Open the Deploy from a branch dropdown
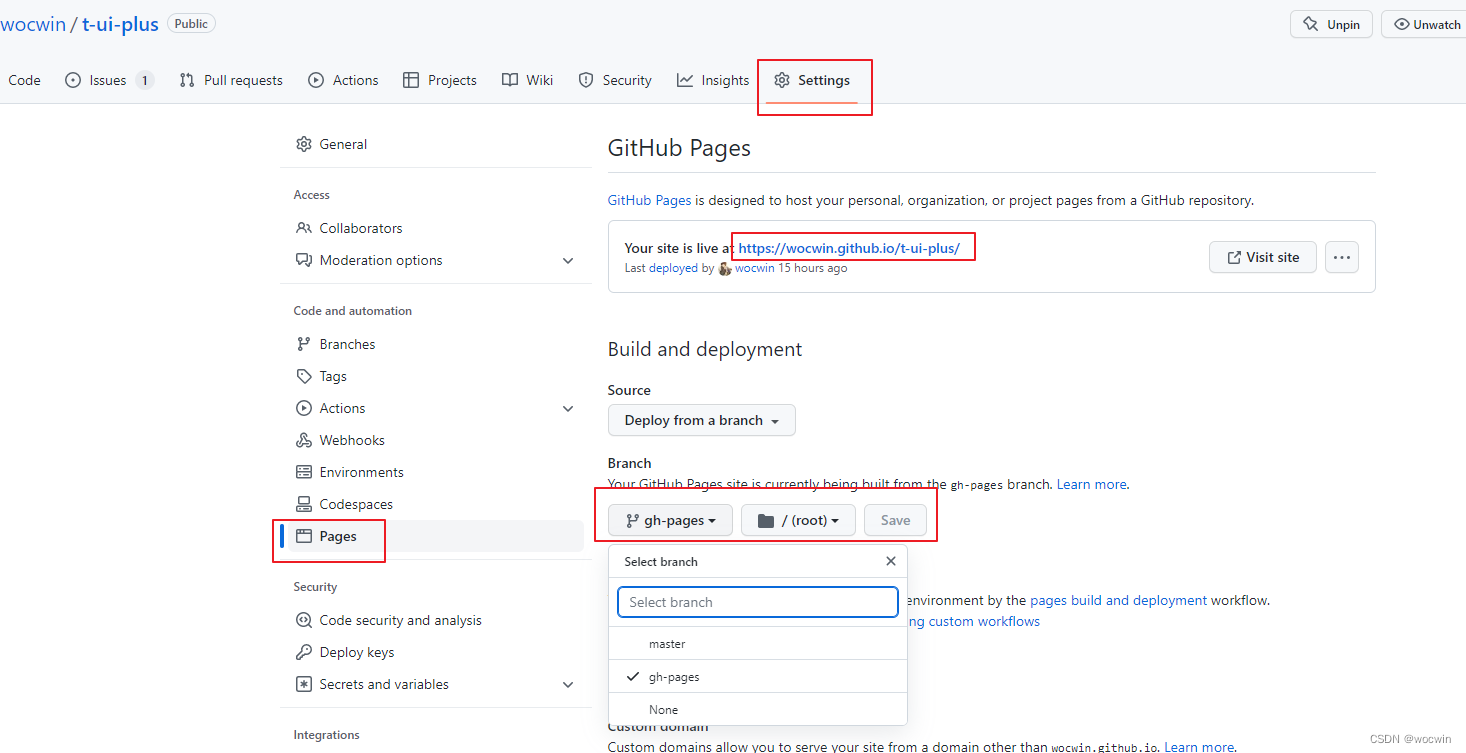 701,420
